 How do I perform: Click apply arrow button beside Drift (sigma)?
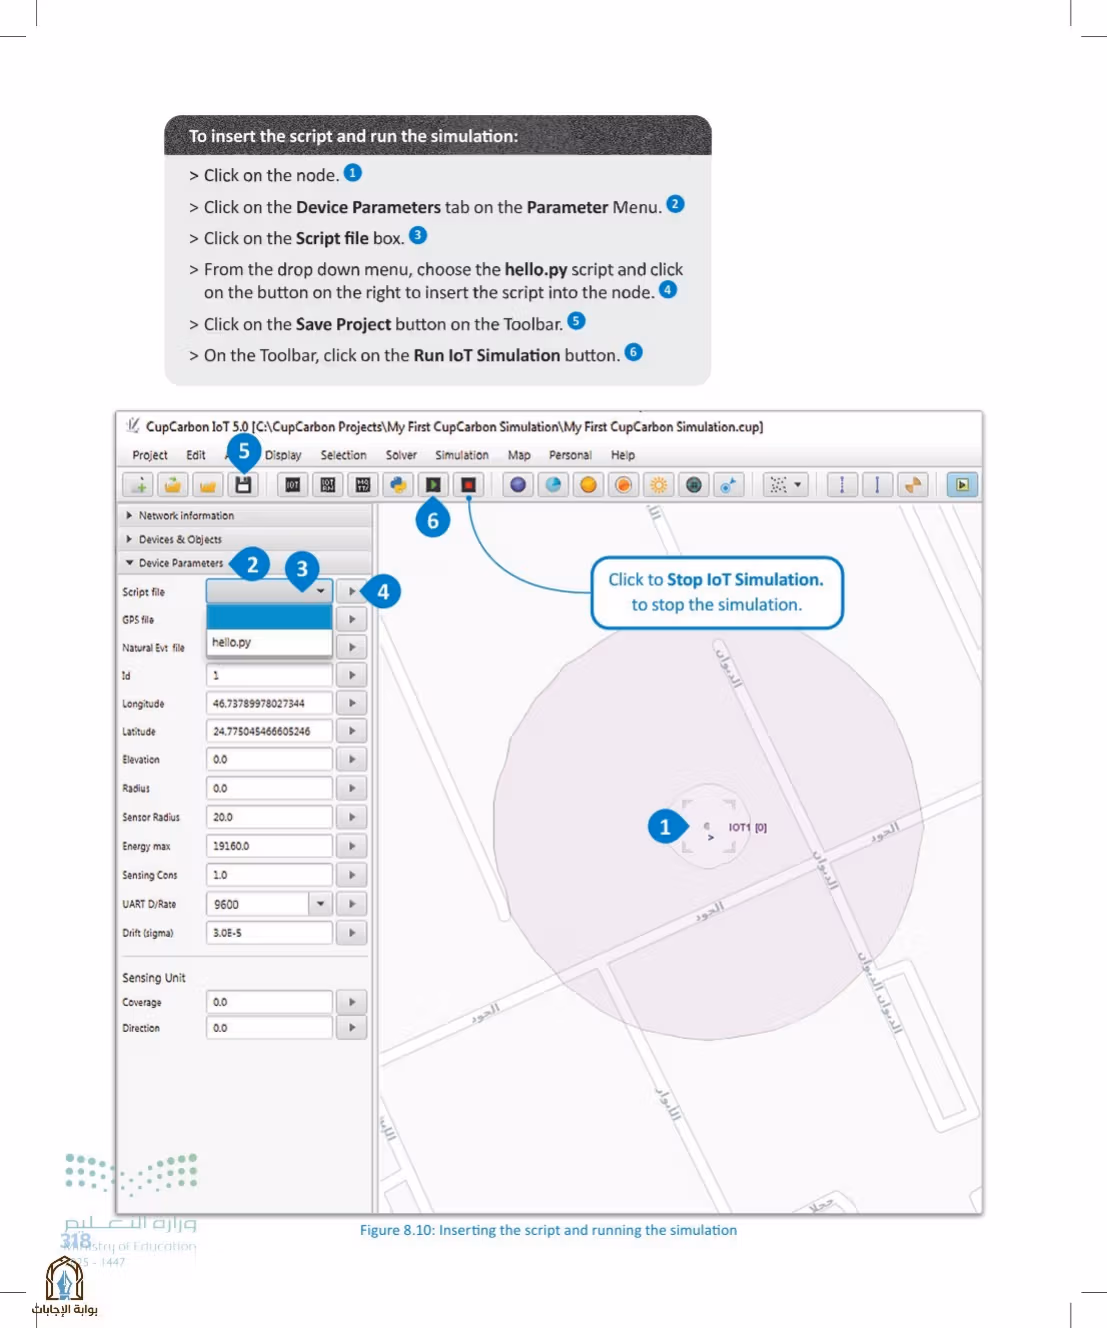coord(352,933)
